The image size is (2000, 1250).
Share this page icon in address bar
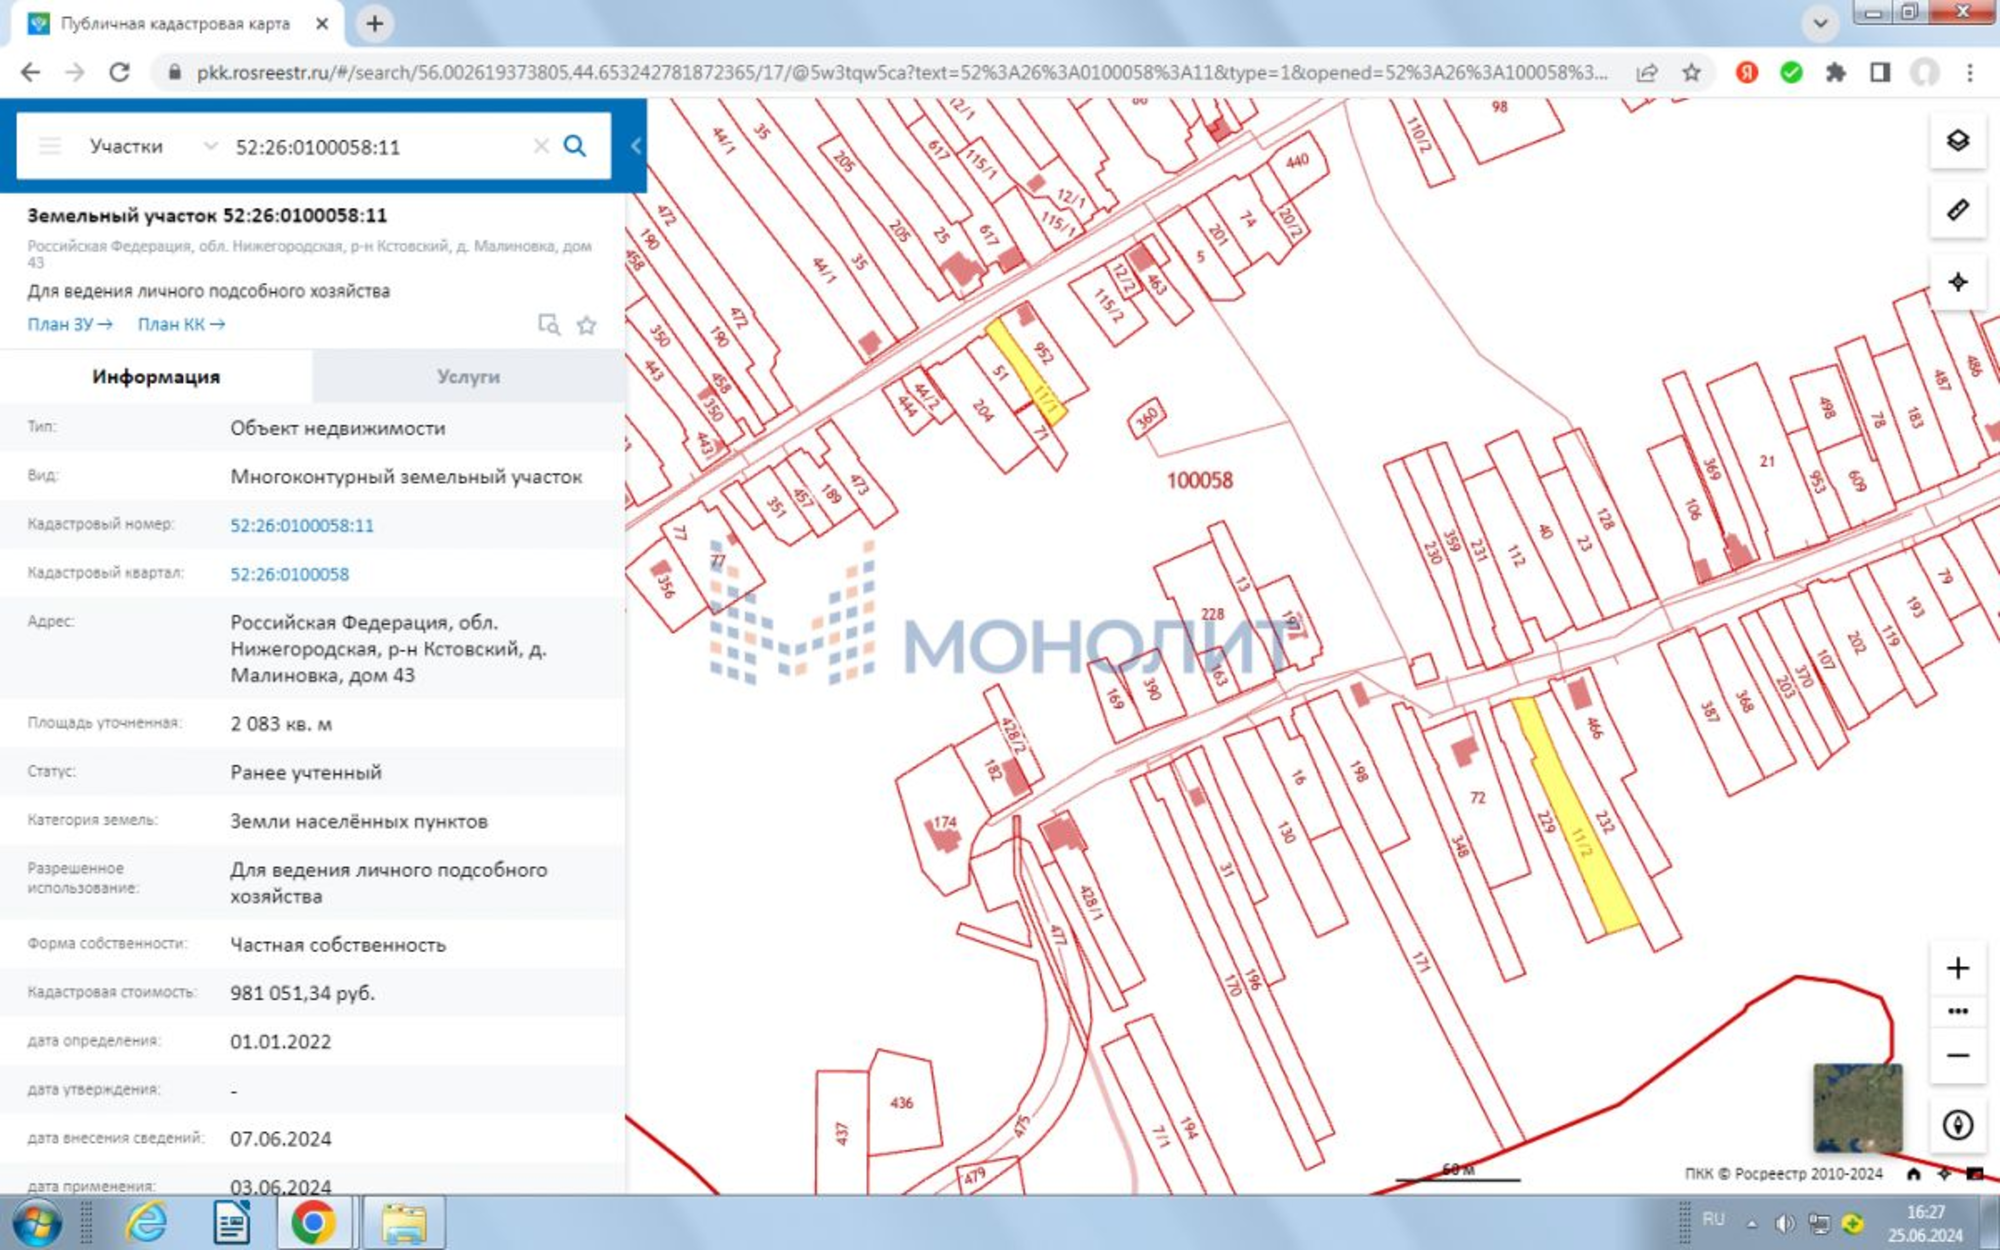pyautogui.click(x=1647, y=73)
